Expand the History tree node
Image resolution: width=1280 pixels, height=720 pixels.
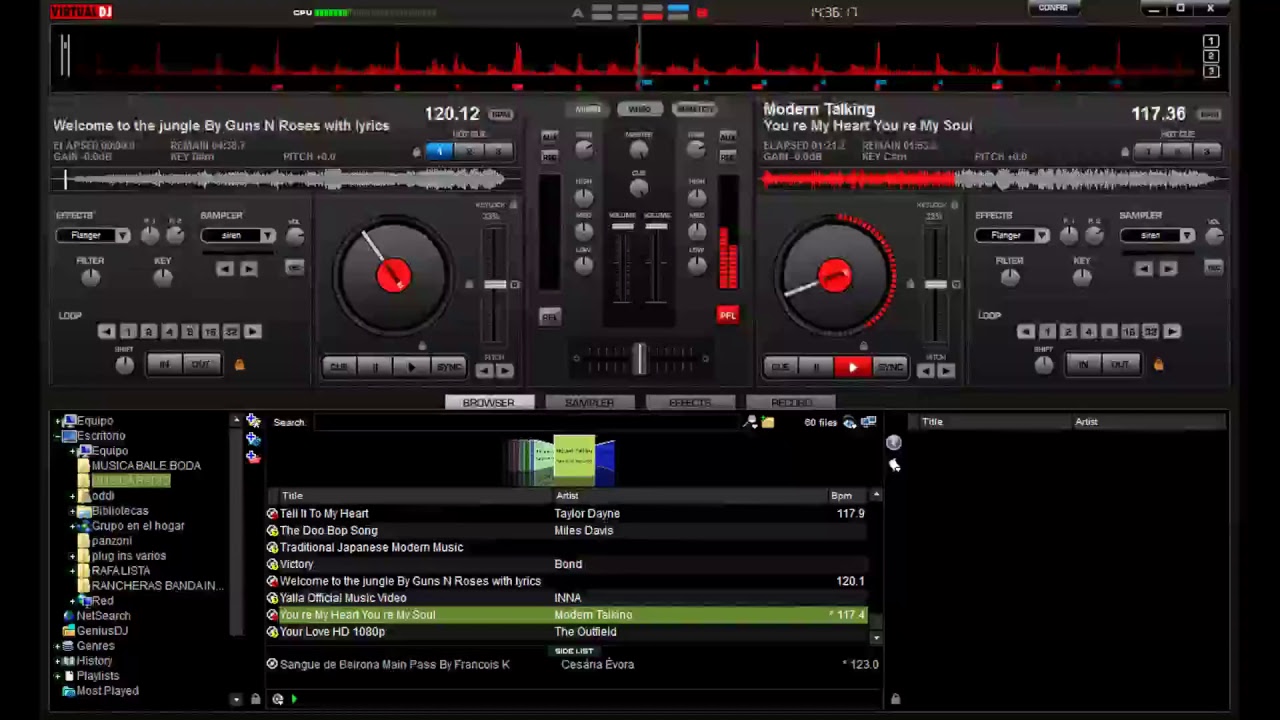(x=59, y=661)
